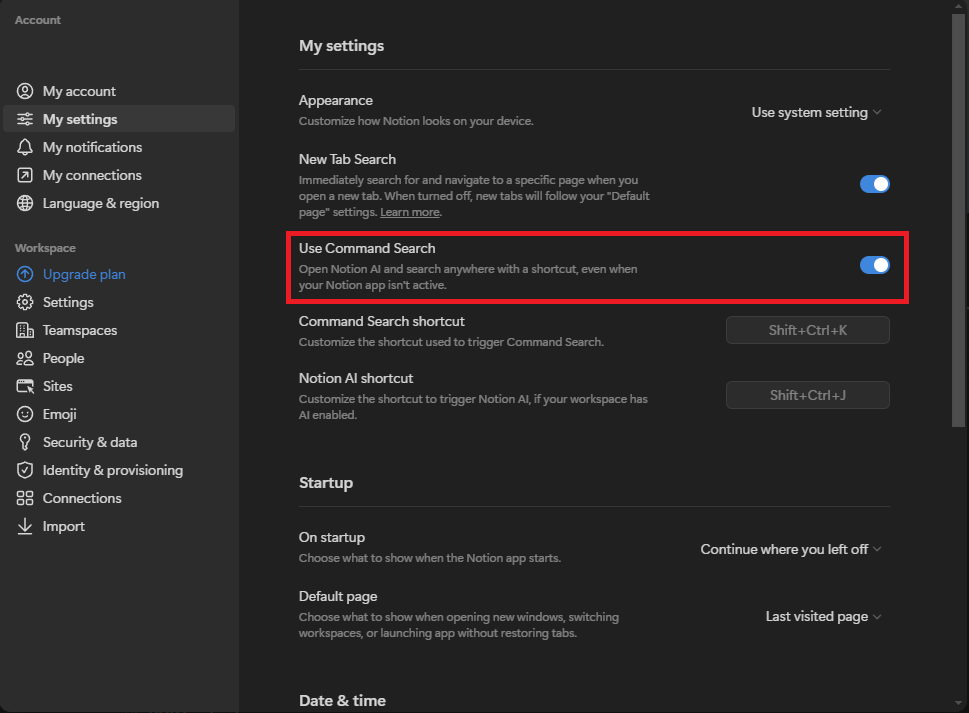969x713 pixels.
Task: Click the Emoji smiley icon
Action: click(x=25, y=414)
